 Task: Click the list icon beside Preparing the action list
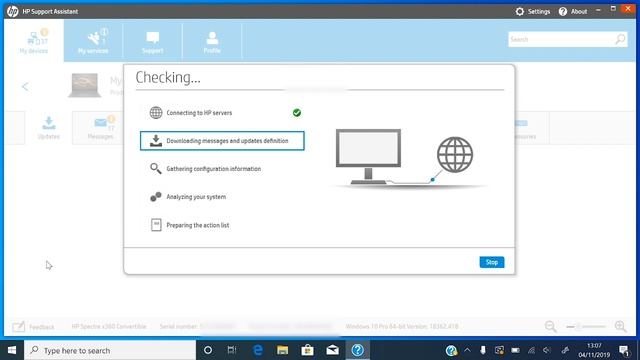coord(156,225)
